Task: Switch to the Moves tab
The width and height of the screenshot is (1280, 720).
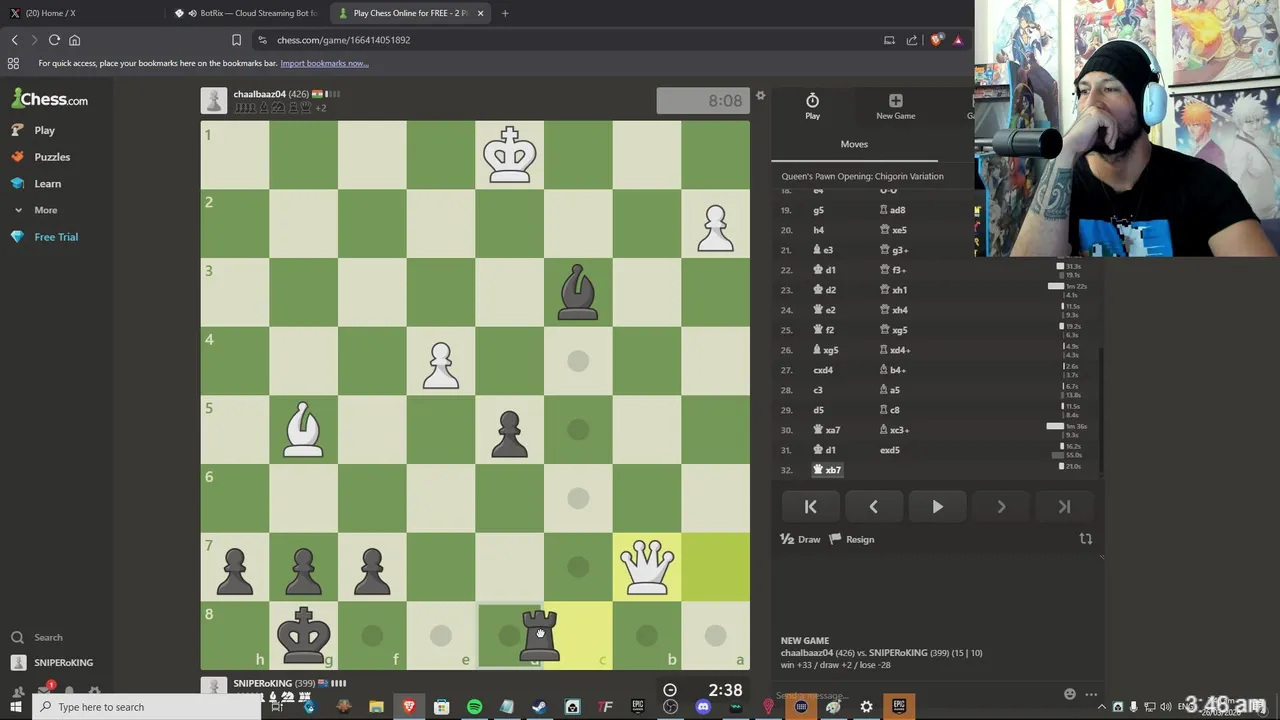Action: point(854,144)
